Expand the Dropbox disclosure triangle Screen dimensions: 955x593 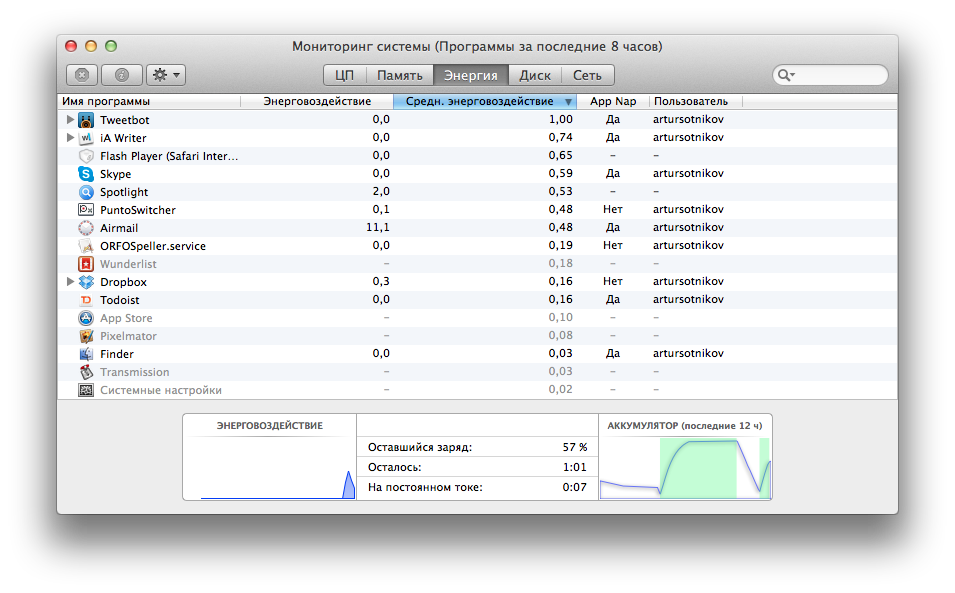point(70,282)
